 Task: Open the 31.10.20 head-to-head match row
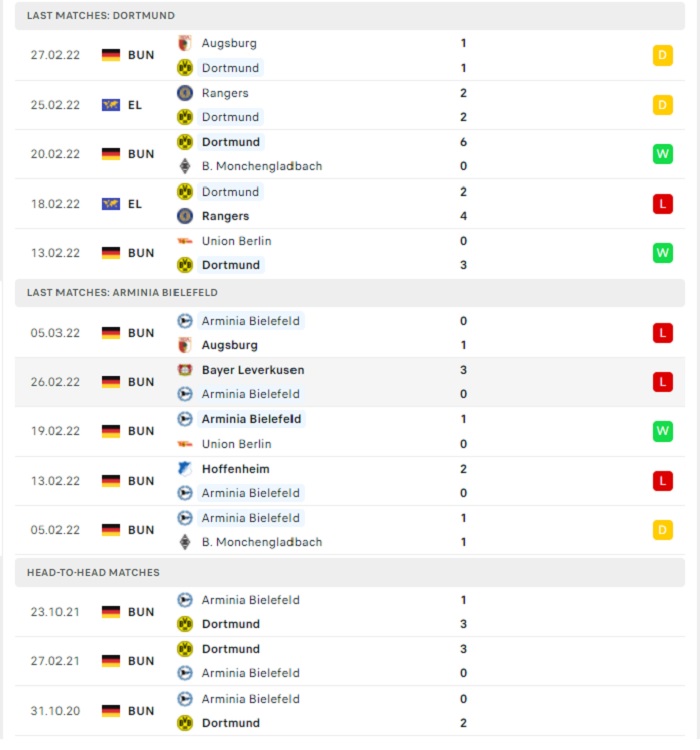pos(350,711)
